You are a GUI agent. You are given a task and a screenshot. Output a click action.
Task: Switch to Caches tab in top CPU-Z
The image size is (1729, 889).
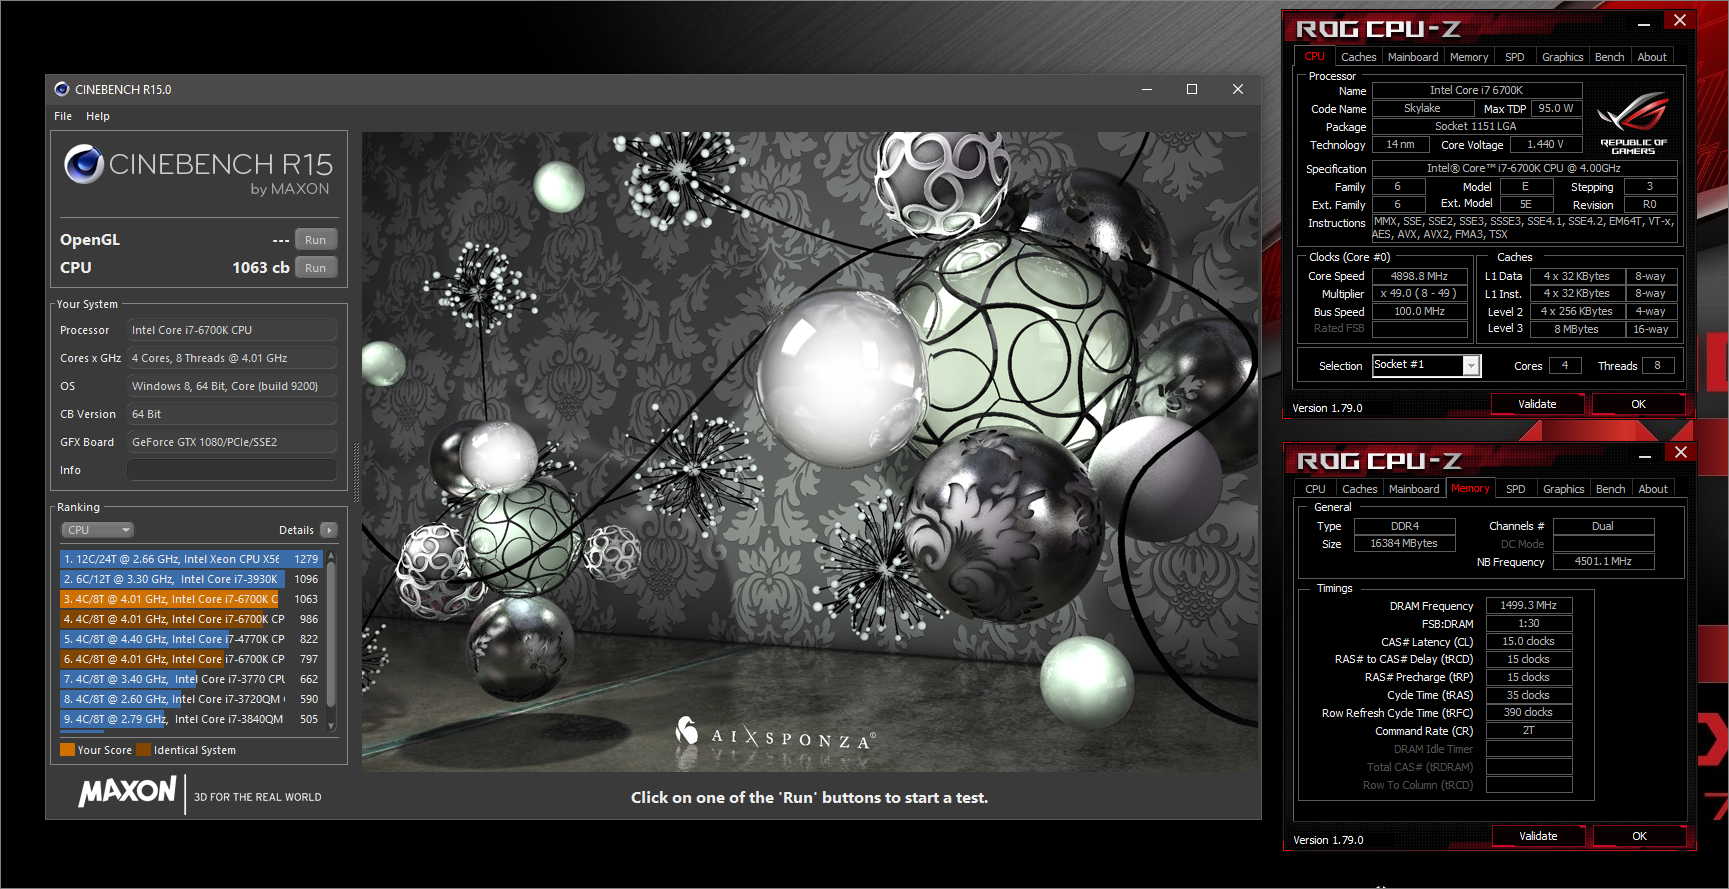[x=1358, y=57]
